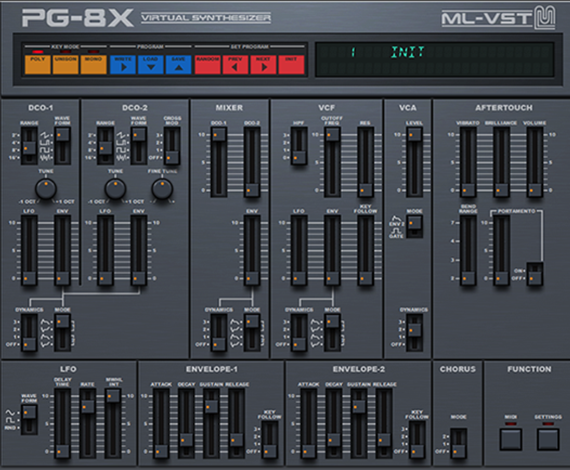Click the Portamento time slider

[x=501, y=250]
